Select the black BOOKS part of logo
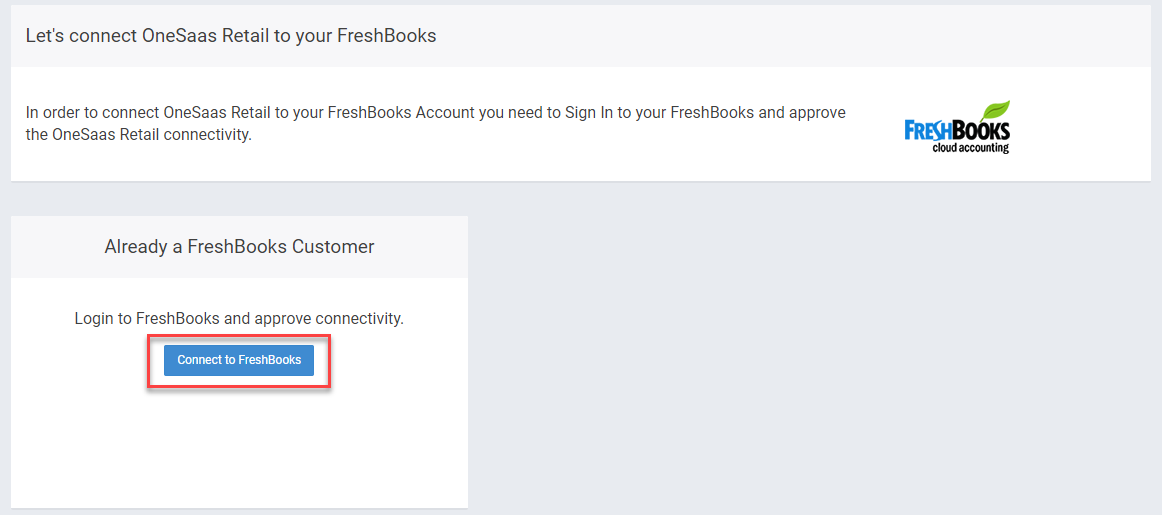Image resolution: width=1162 pixels, height=515 pixels. (x=982, y=132)
